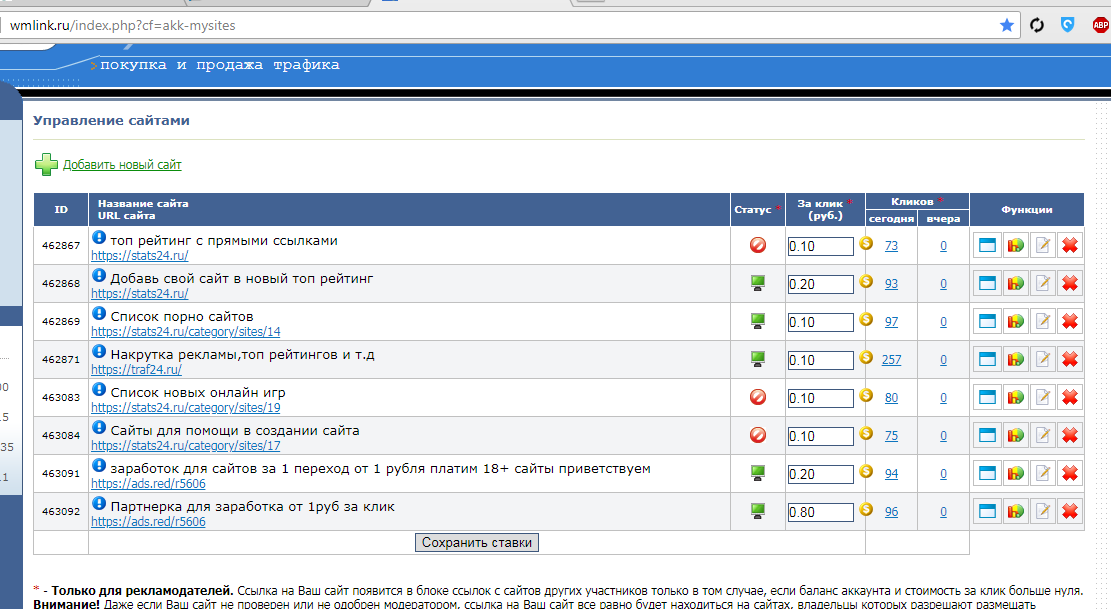Click the blue shield extension icon
The image size is (1111, 609).
[1068, 25]
